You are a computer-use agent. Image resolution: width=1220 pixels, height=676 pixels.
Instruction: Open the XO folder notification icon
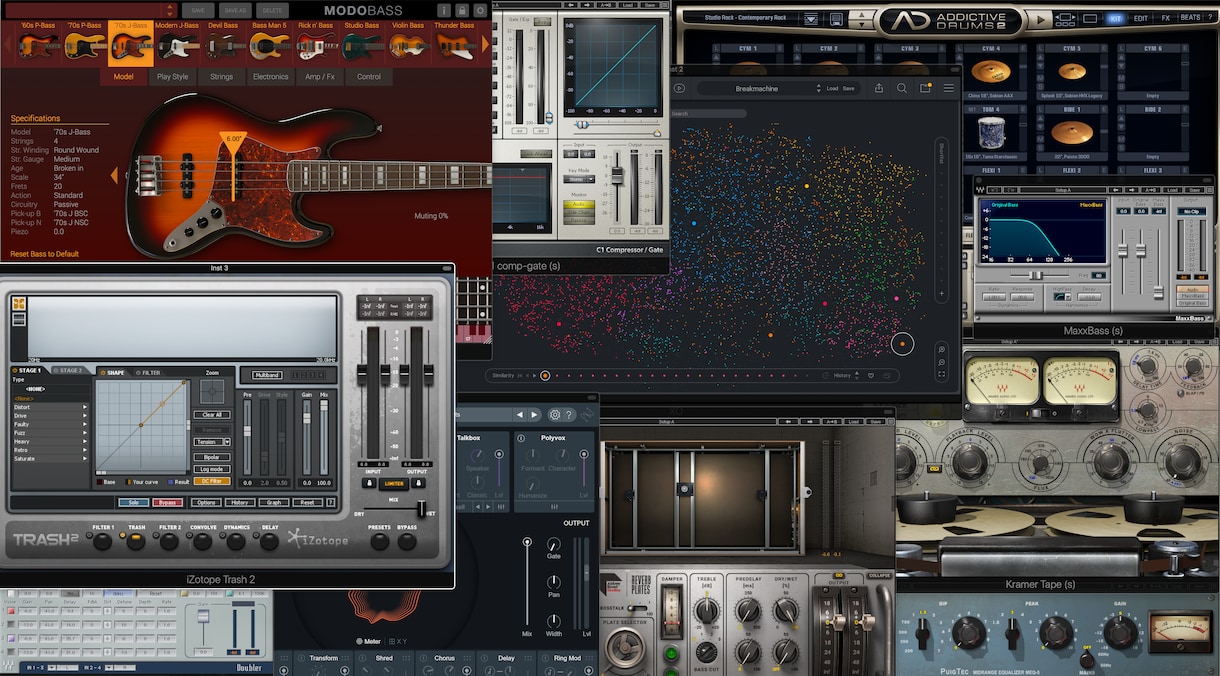click(926, 88)
